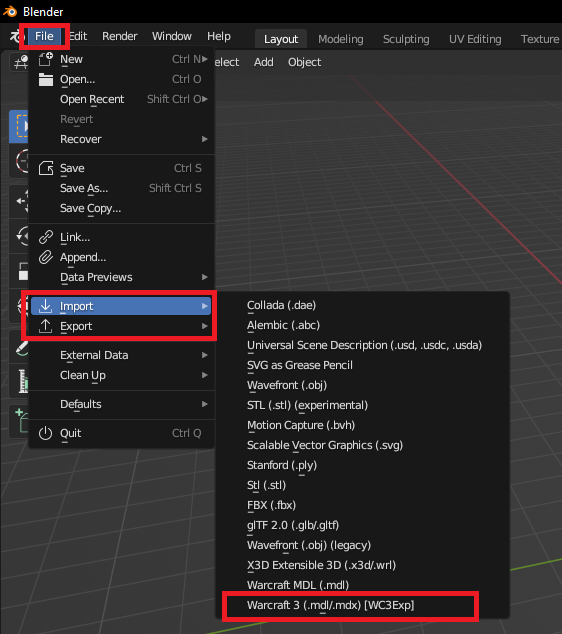Expand the Clean Up submenu
The height and width of the screenshot is (634, 562).
point(121,375)
